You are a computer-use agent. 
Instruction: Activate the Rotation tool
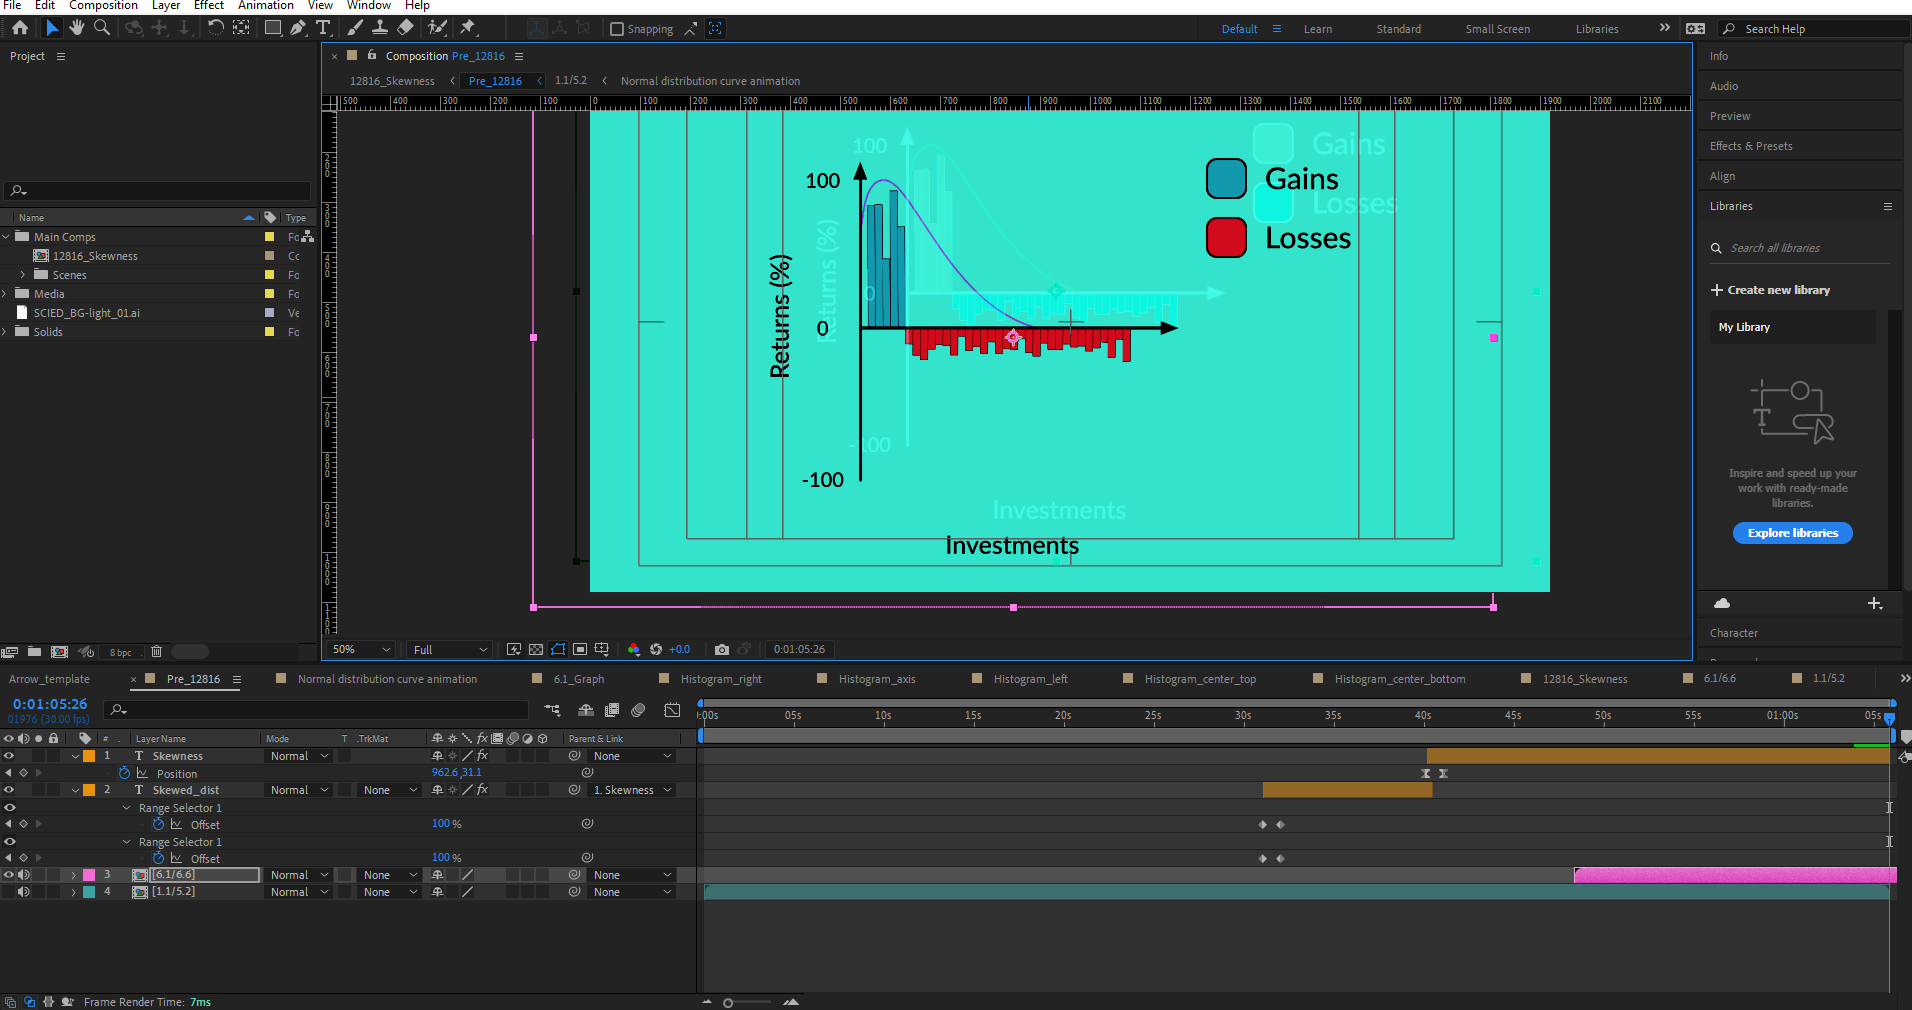coord(217,29)
